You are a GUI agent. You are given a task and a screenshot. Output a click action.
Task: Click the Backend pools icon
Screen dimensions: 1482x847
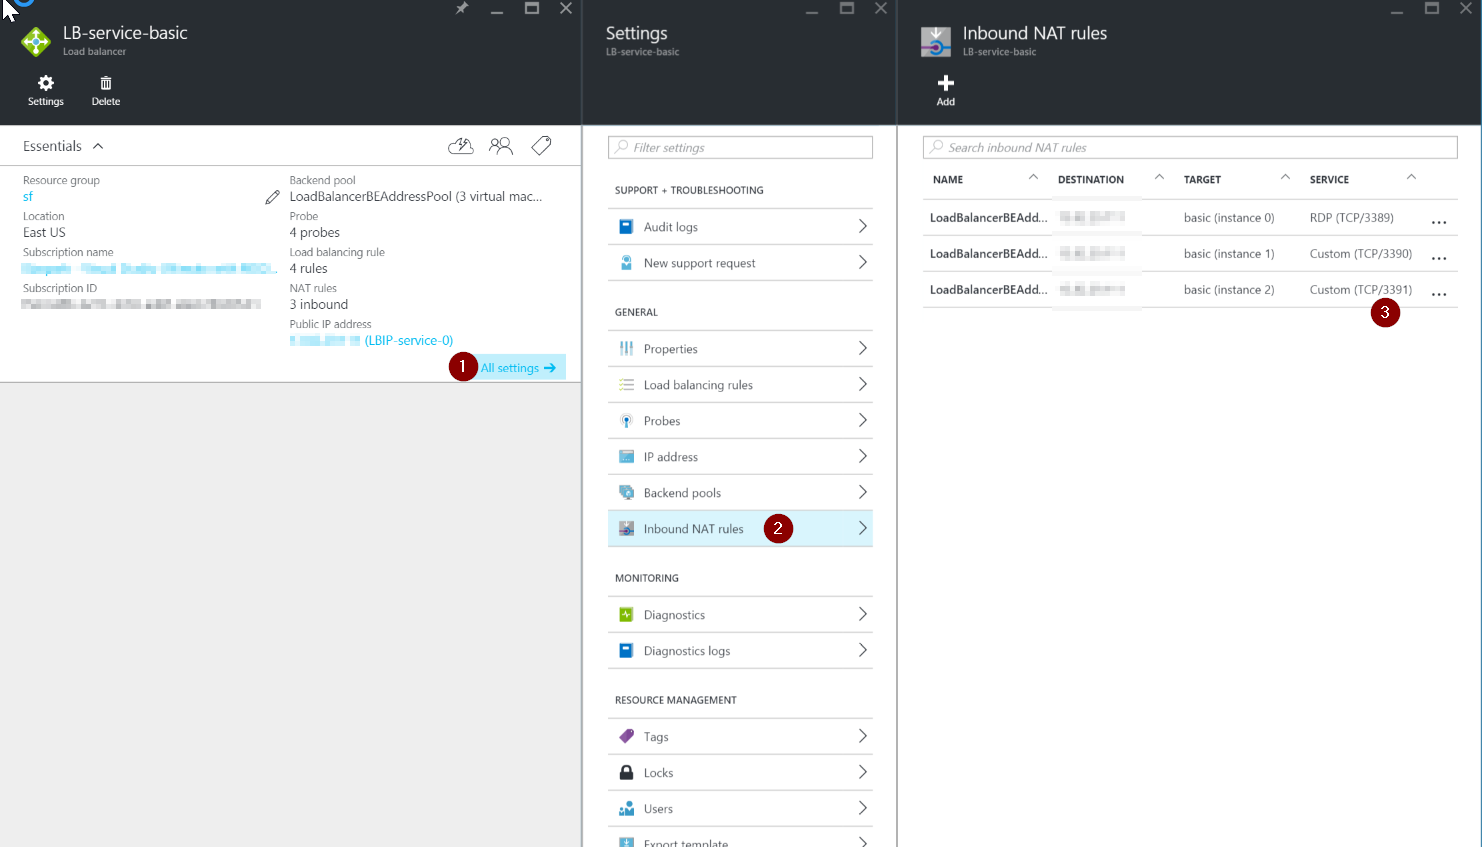point(626,493)
